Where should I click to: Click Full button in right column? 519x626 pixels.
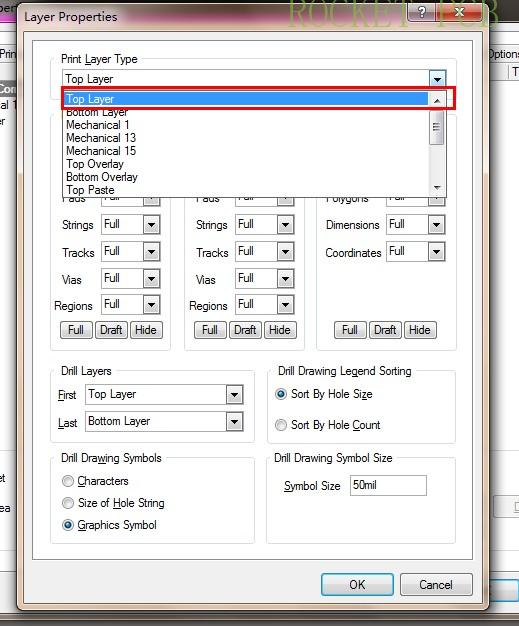pyautogui.click(x=350, y=330)
